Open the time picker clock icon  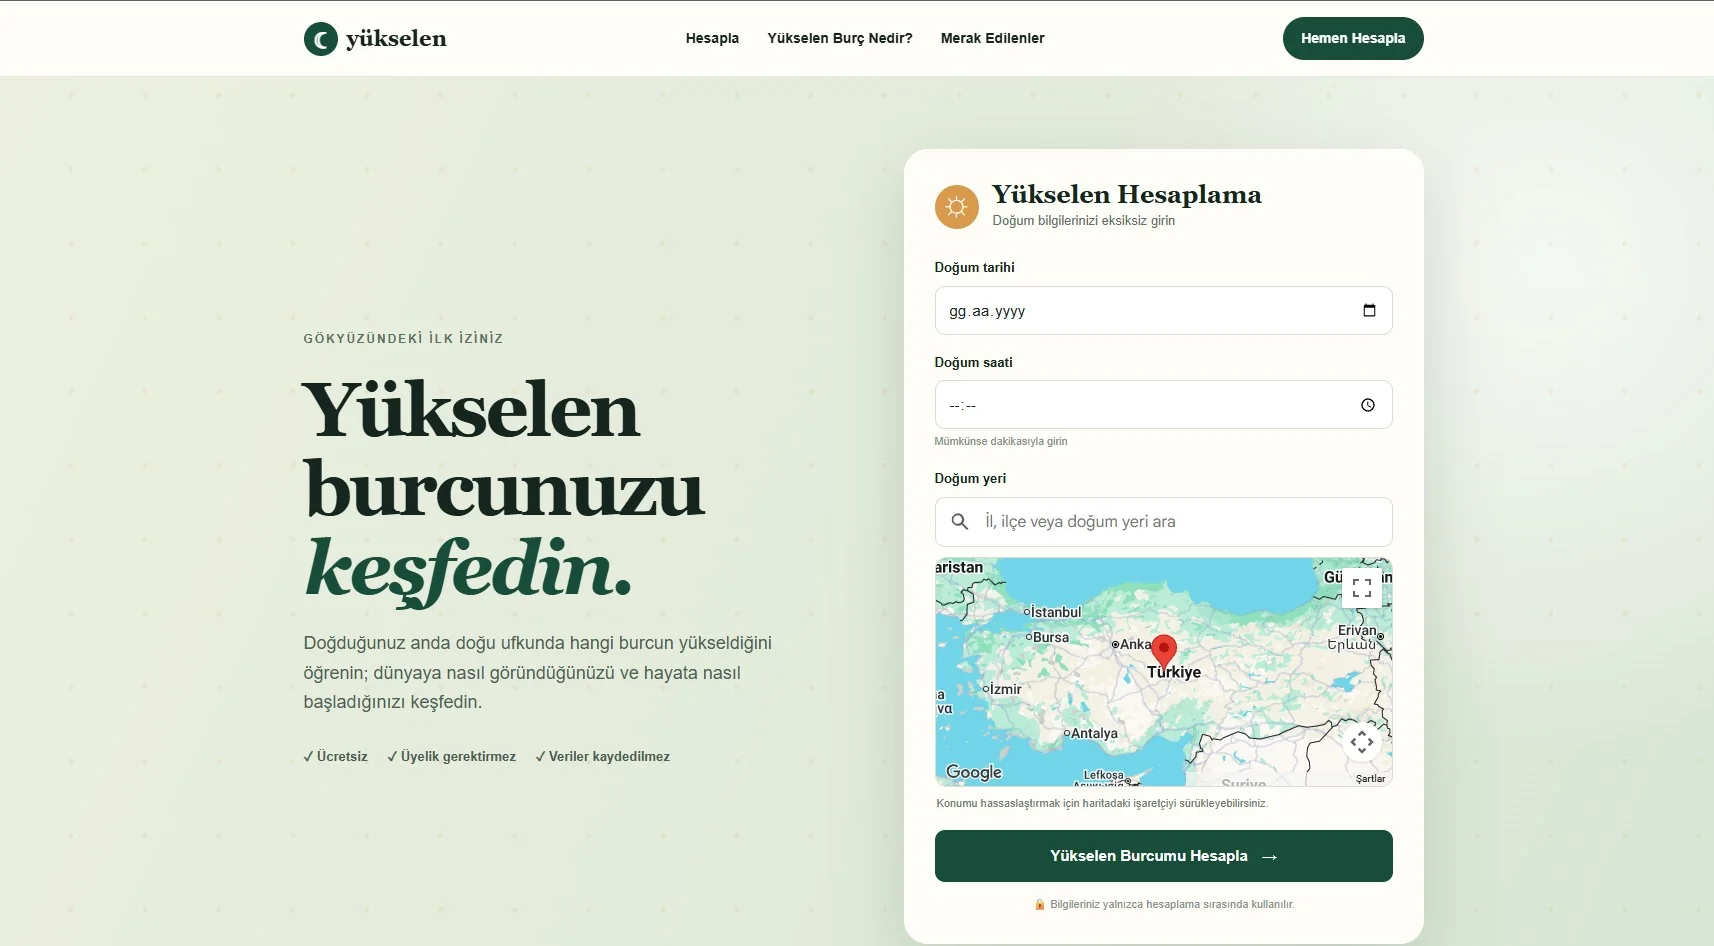1368,405
